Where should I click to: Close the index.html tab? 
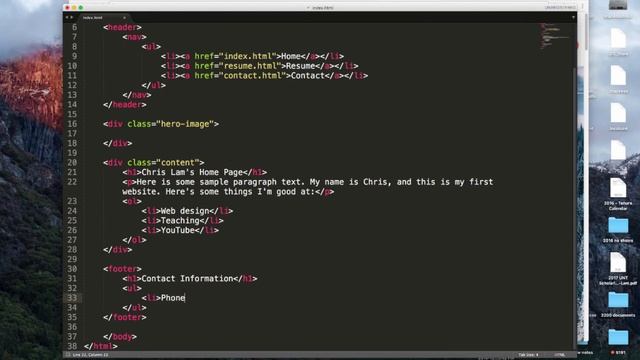coord(124,18)
